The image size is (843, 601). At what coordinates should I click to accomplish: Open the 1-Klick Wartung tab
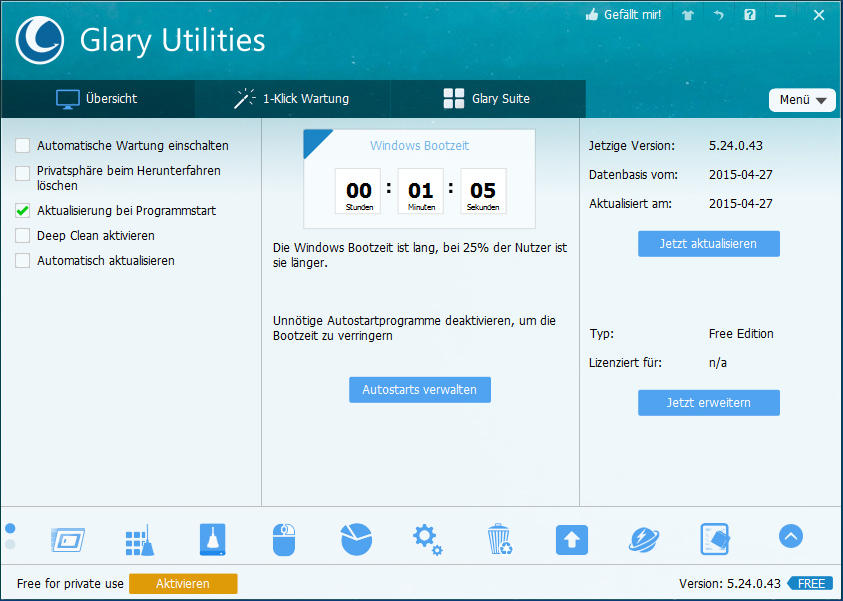pos(292,99)
